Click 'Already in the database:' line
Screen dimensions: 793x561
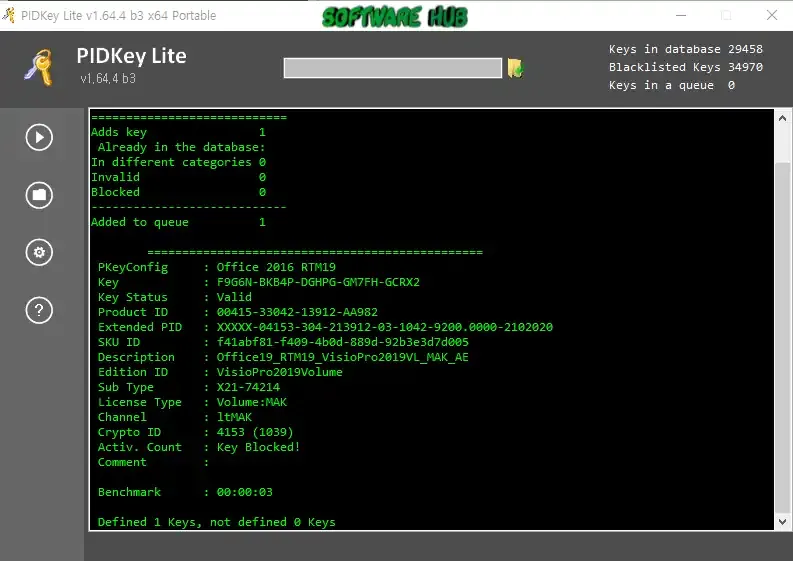(x=181, y=147)
